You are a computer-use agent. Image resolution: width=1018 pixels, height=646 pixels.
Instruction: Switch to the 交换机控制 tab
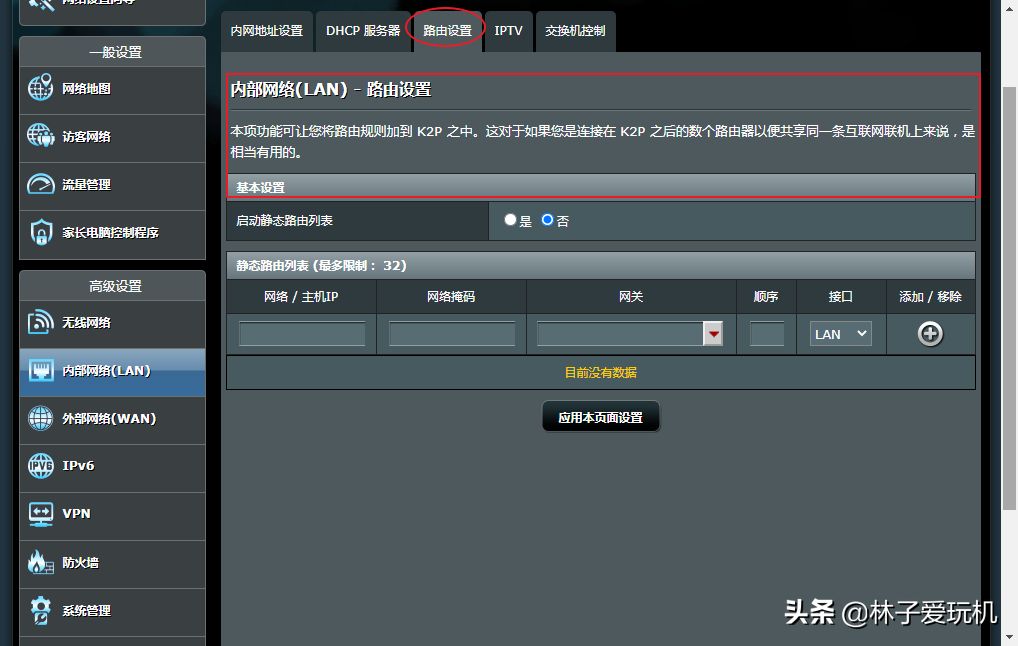pos(575,31)
